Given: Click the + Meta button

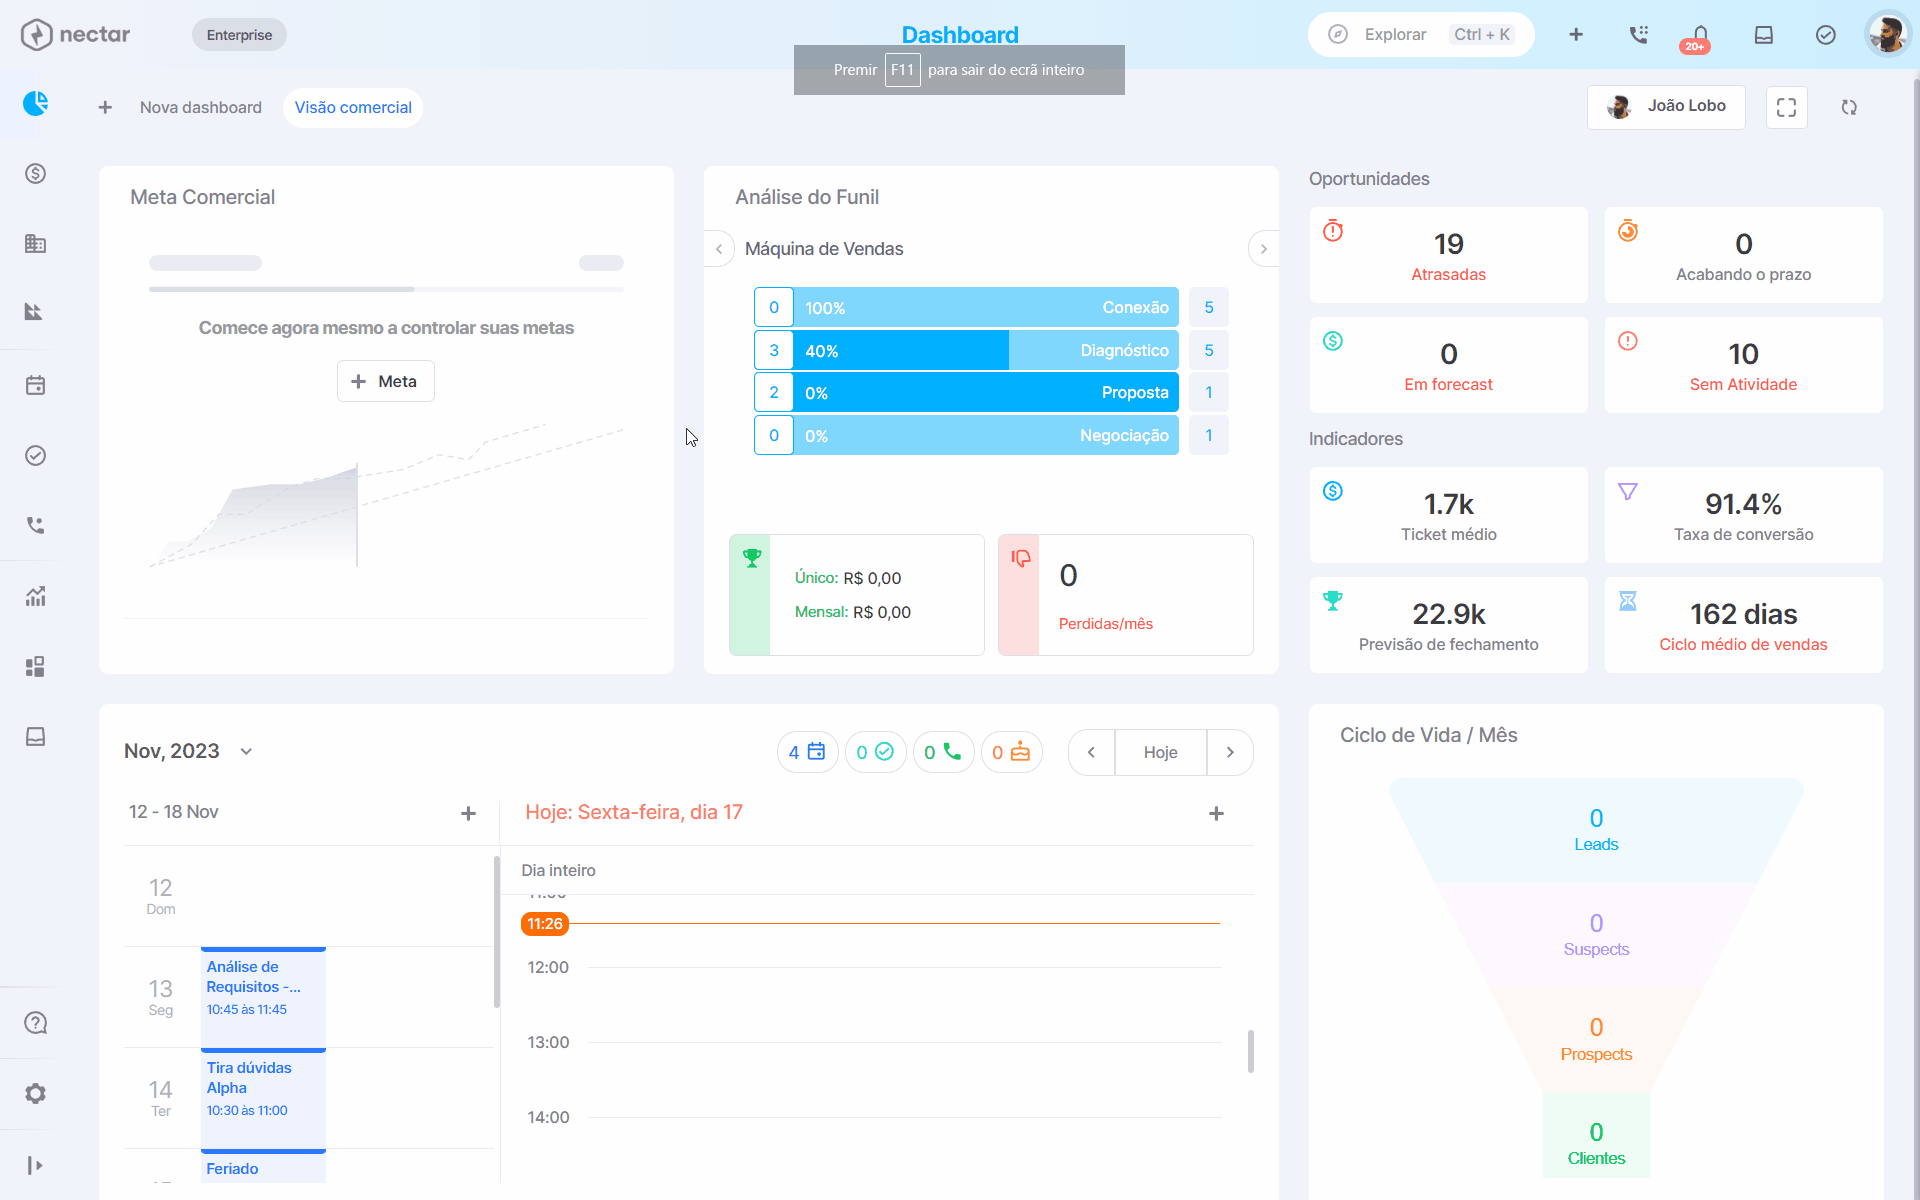Looking at the screenshot, I should click(x=386, y=381).
